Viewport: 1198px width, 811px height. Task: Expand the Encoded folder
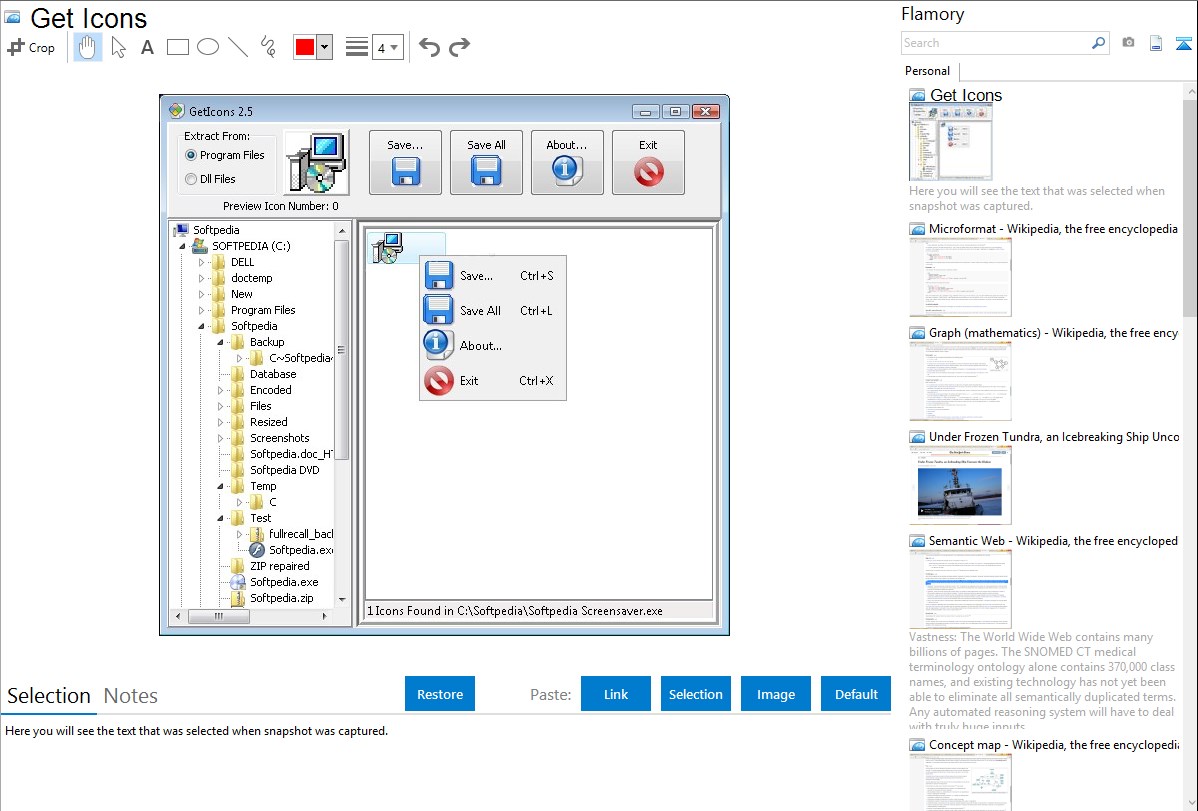220,390
